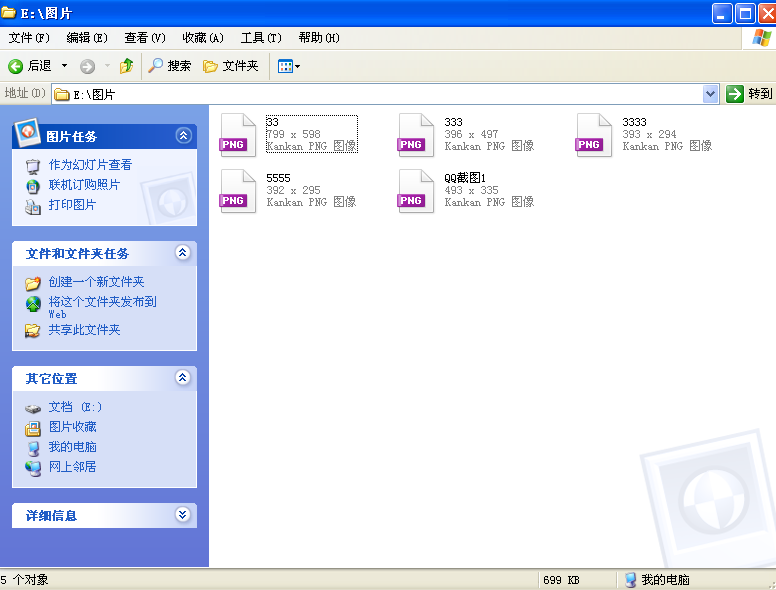
Task: Click 创建一个新文件夹 link
Action: [97, 282]
